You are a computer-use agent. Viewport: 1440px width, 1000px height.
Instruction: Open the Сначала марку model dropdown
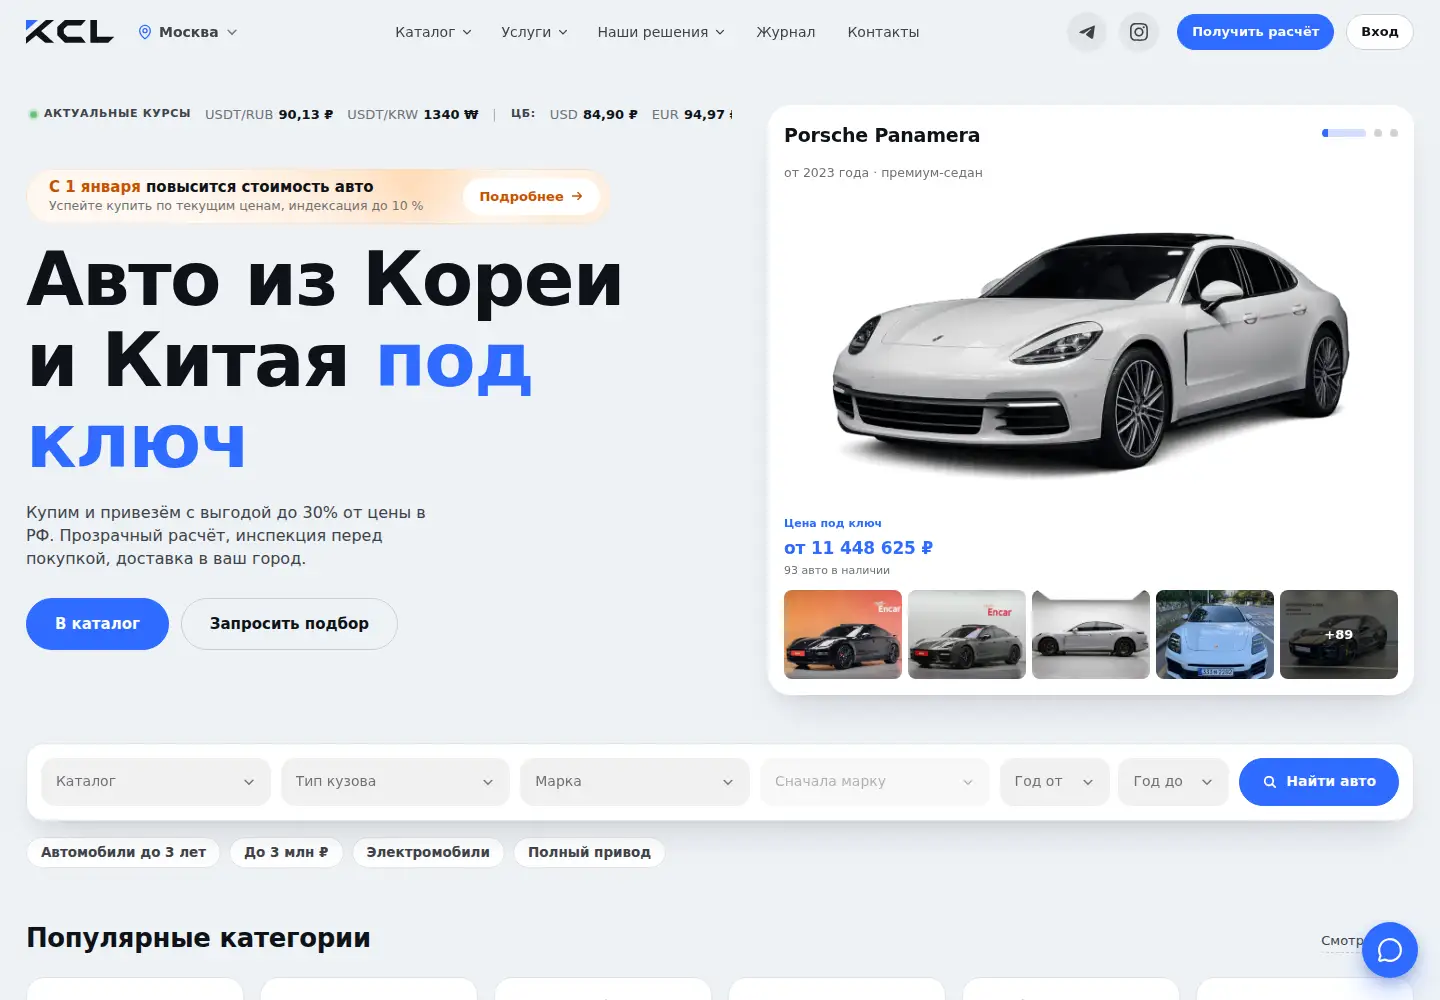pyautogui.click(x=875, y=782)
